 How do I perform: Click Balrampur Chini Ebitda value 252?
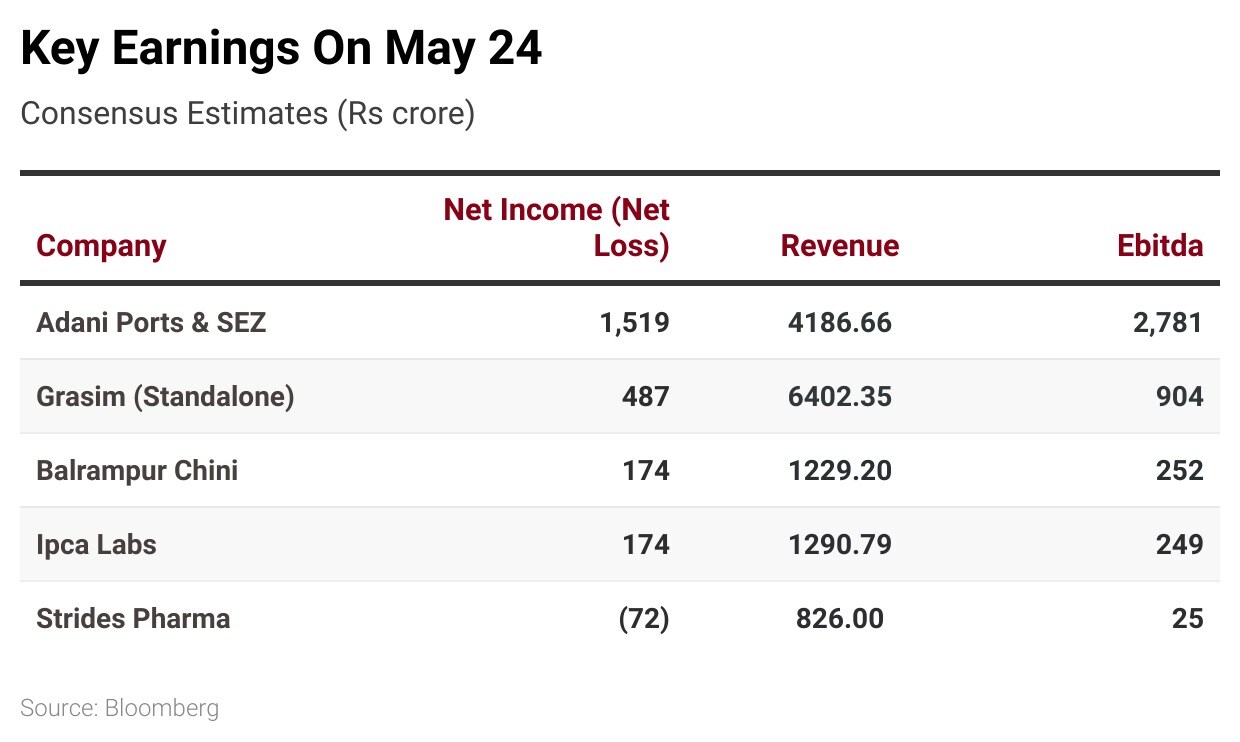click(1179, 471)
